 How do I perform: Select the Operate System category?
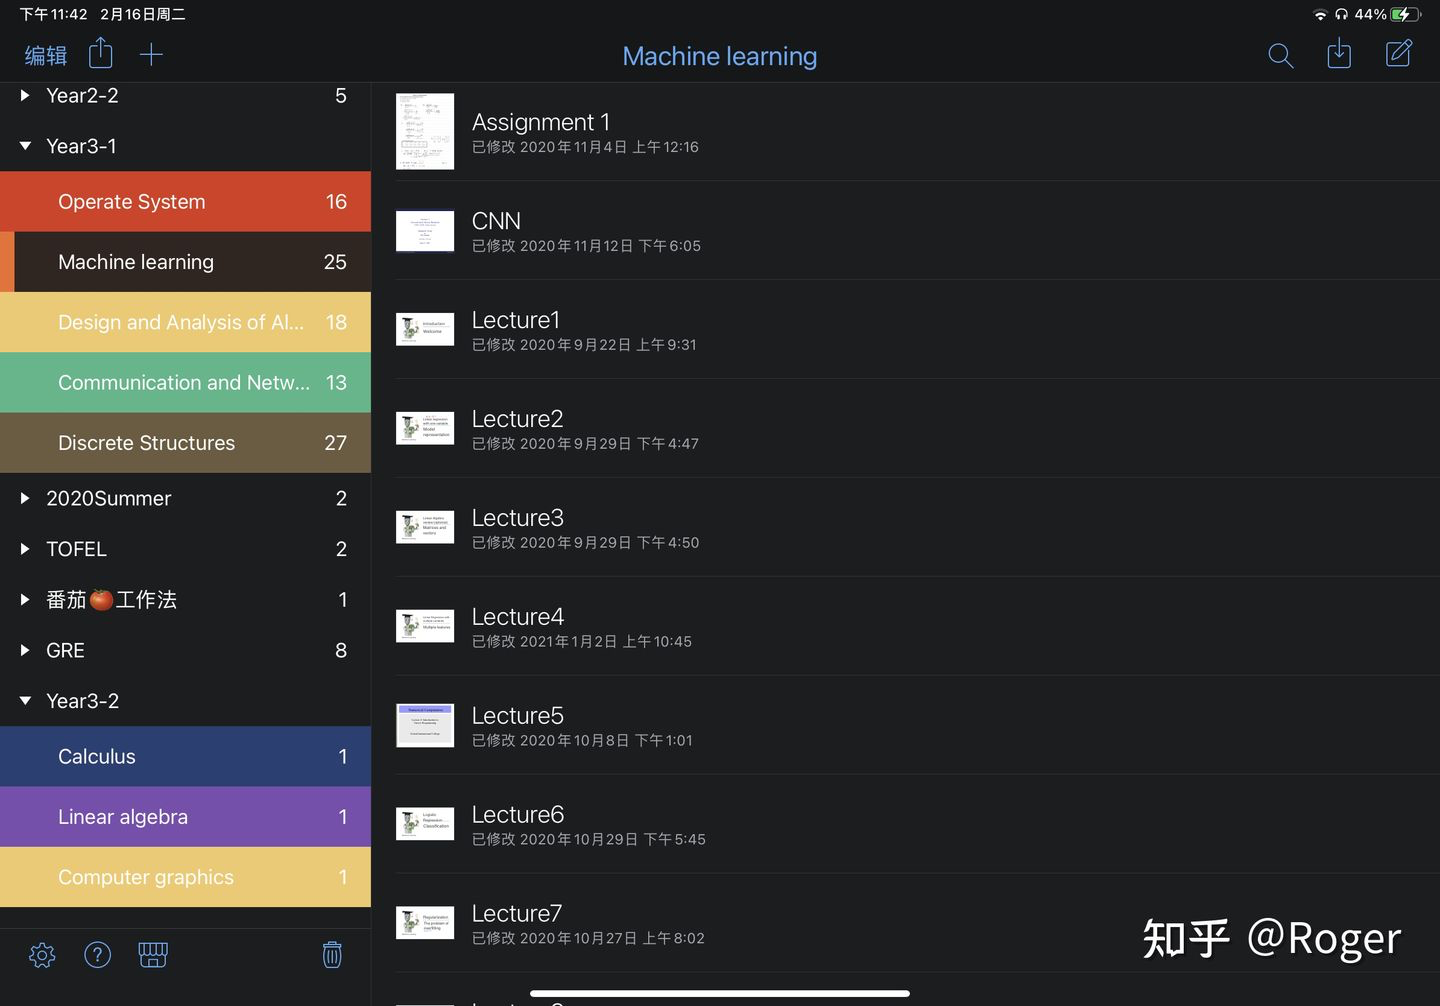point(185,201)
